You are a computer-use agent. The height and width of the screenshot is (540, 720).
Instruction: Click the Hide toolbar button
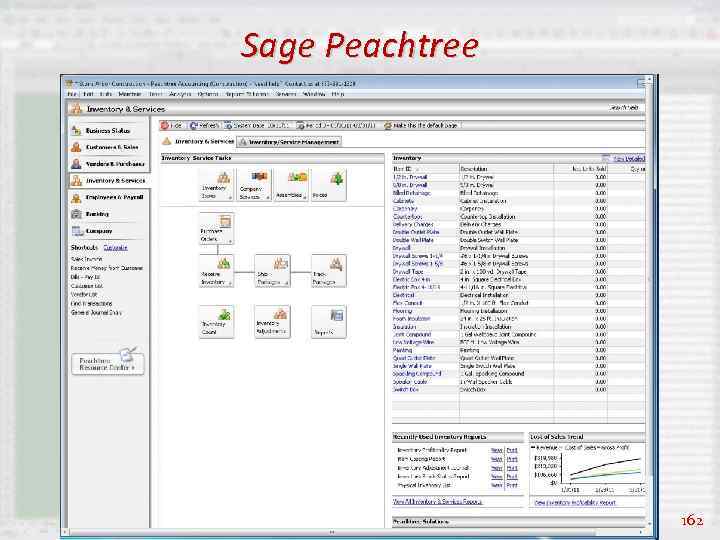pos(172,125)
